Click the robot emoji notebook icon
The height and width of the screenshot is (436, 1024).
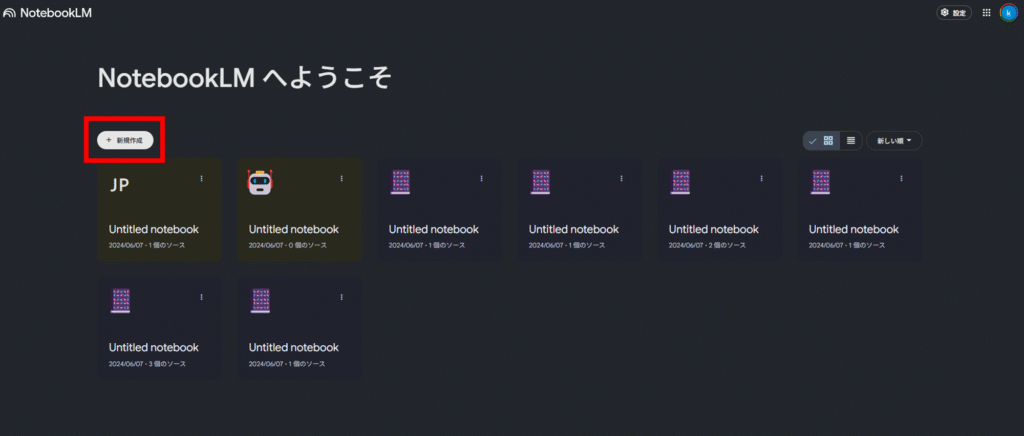(x=260, y=182)
